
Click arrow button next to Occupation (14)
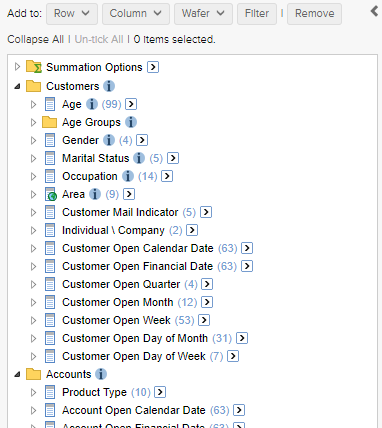(x=167, y=176)
